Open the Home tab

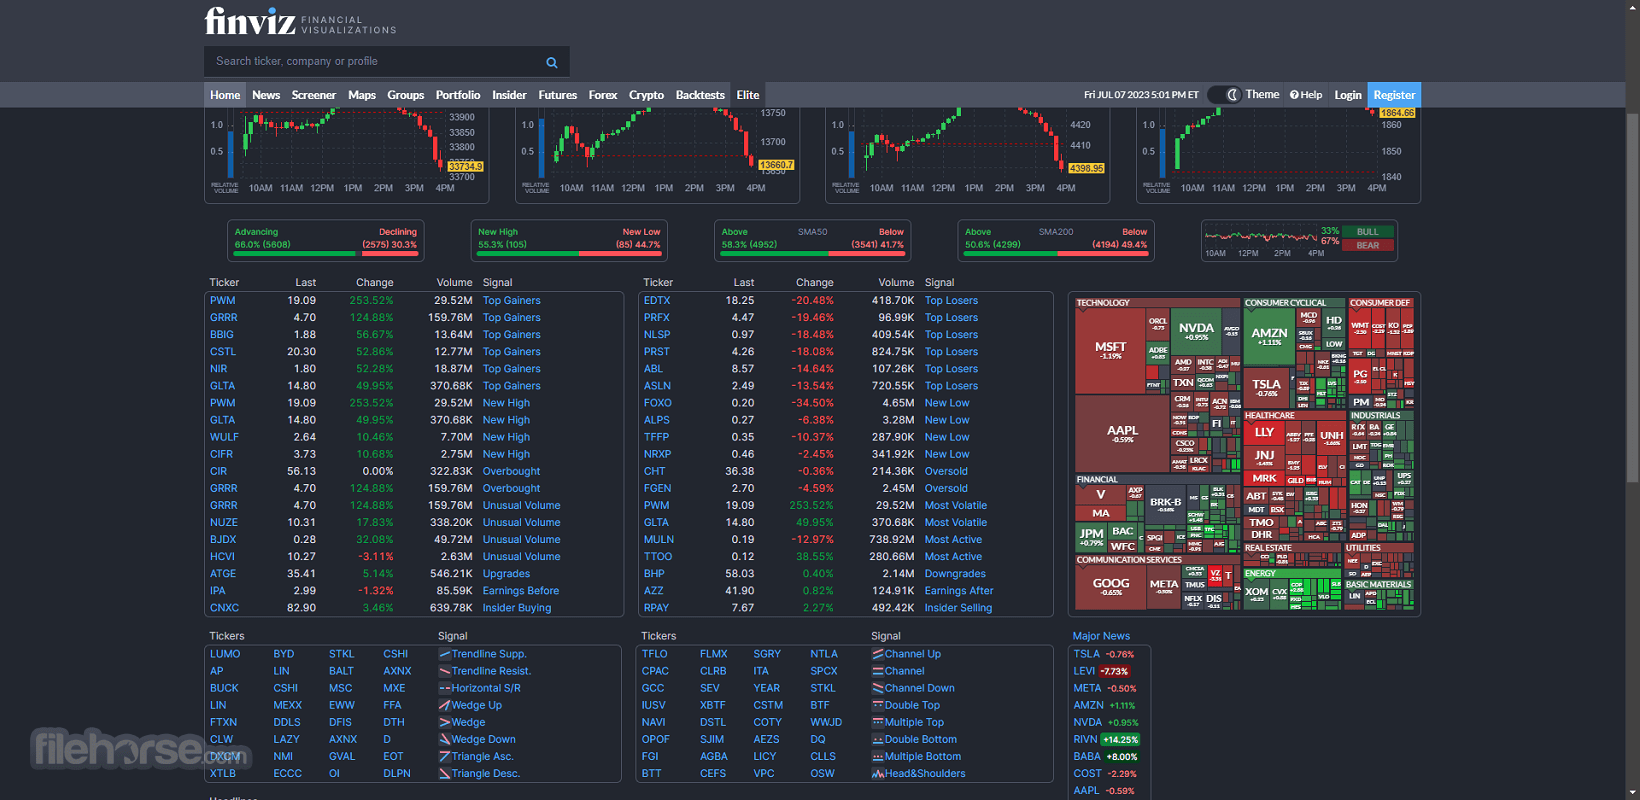click(x=225, y=95)
